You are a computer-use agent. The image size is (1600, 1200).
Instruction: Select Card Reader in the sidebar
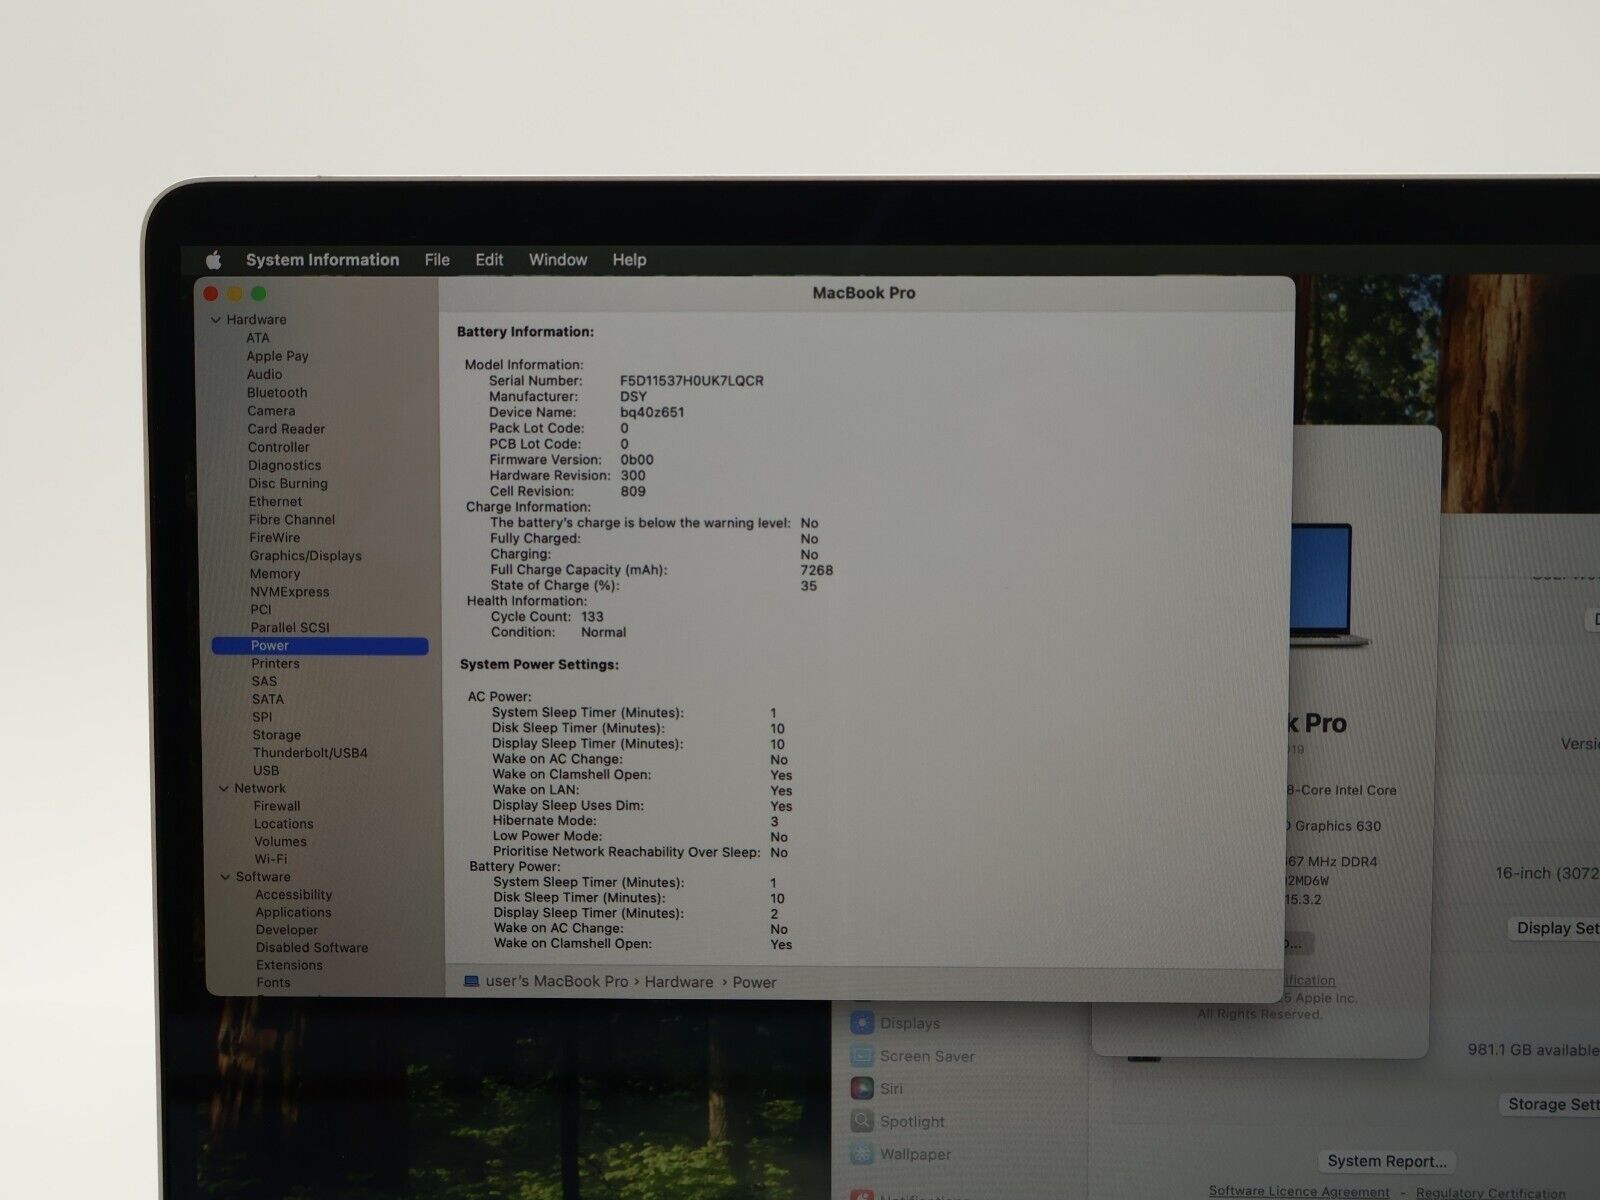coord(286,429)
